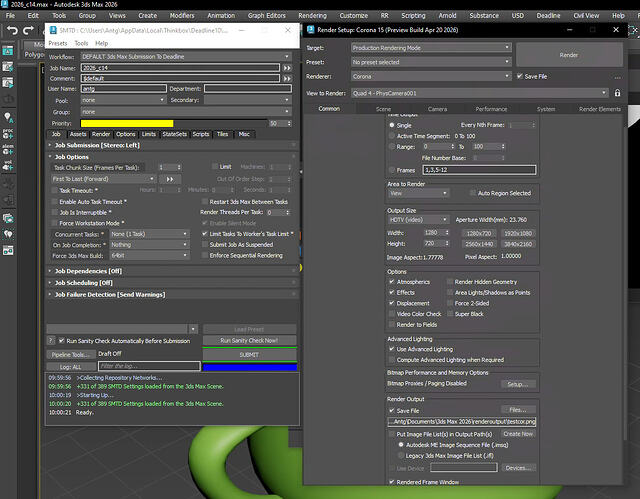Image resolution: width=640 pixels, height=499 pixels.
Task: Click the double-arrow button next to Comment
Action: coord(287,78)
